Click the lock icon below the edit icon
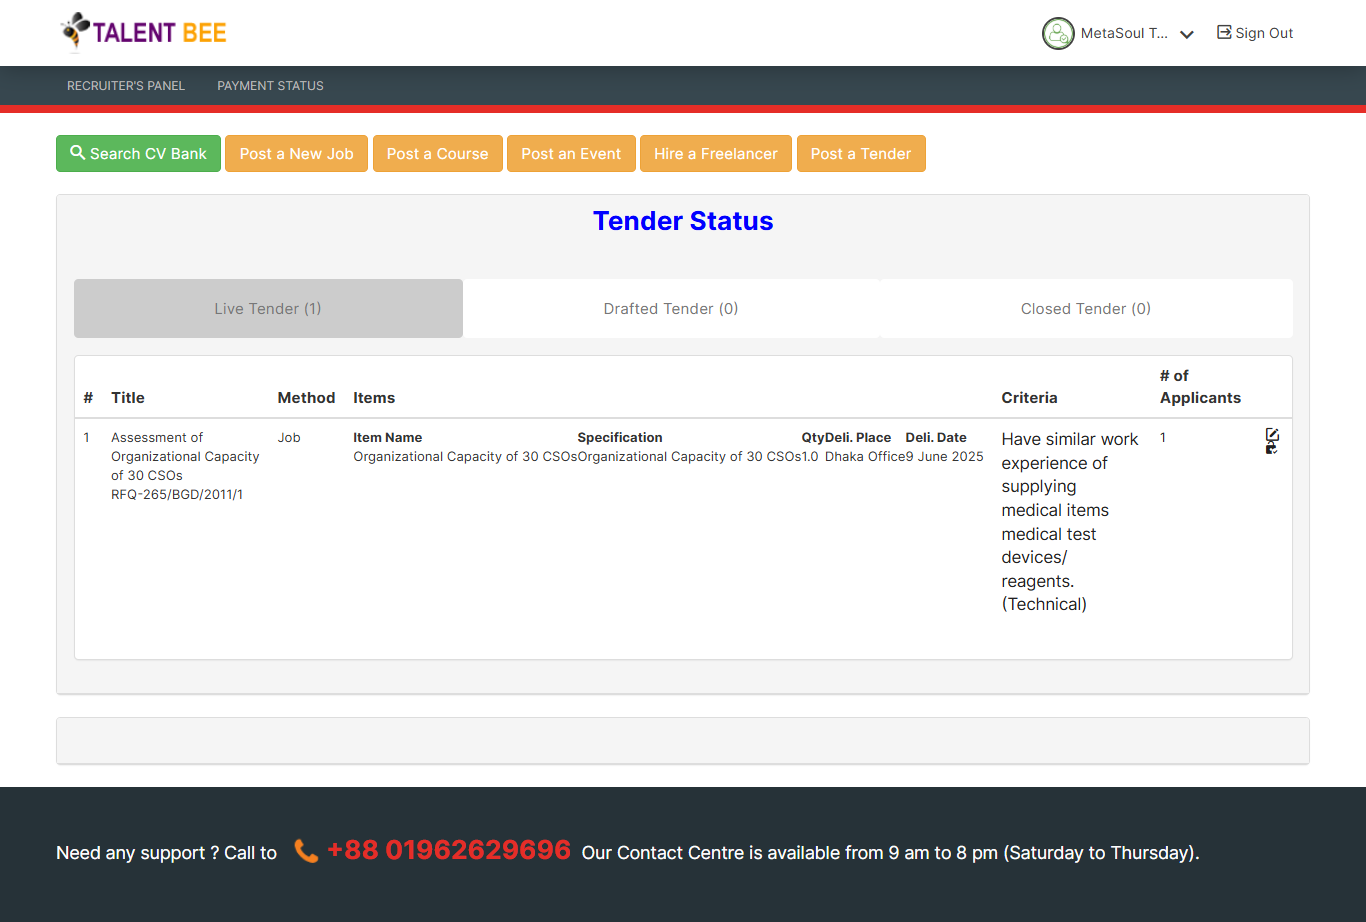Image resolution: width=1366 pixels, height=922 pixels. tap(1271, 449)
